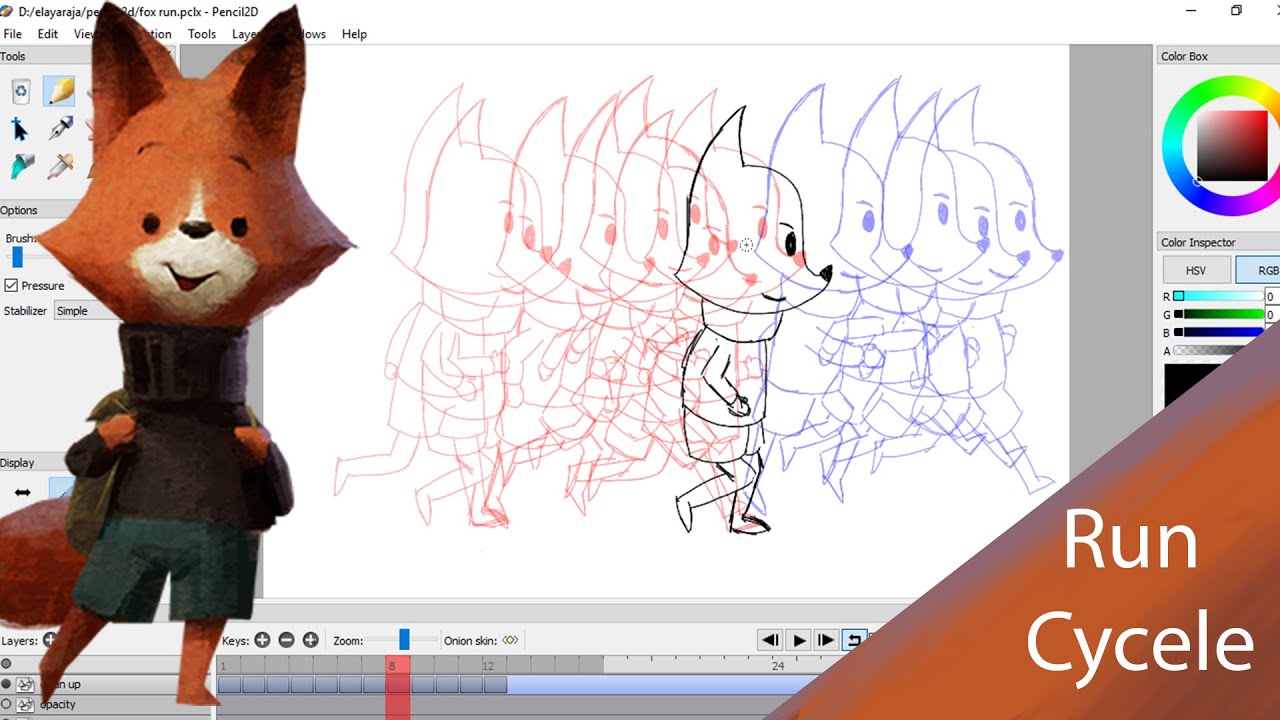This screenshot has width=1280, height=720.
Task: Click frame 12 on timeline ruler
Action: pos(488,665)
